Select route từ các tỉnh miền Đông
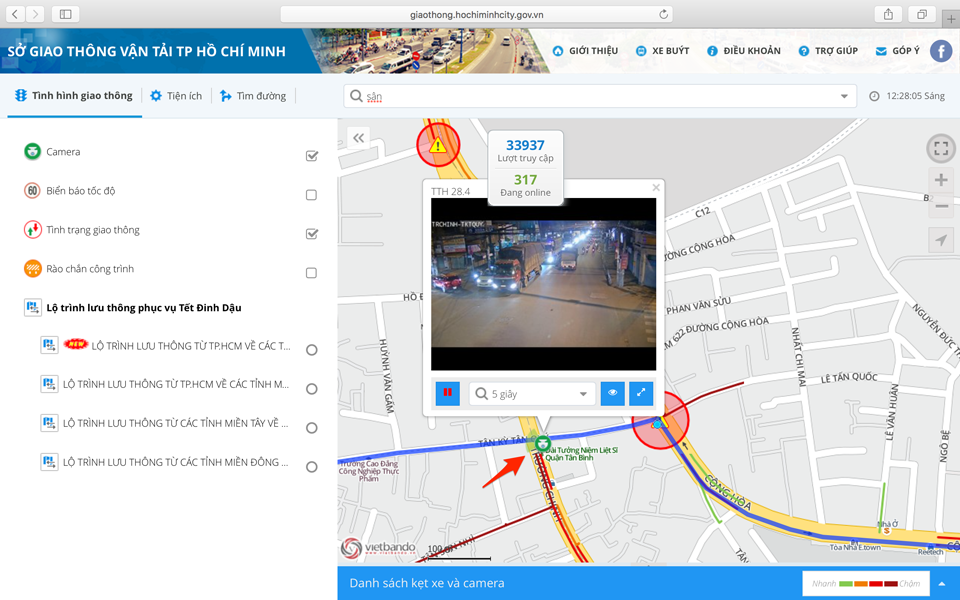 point(312,467)
